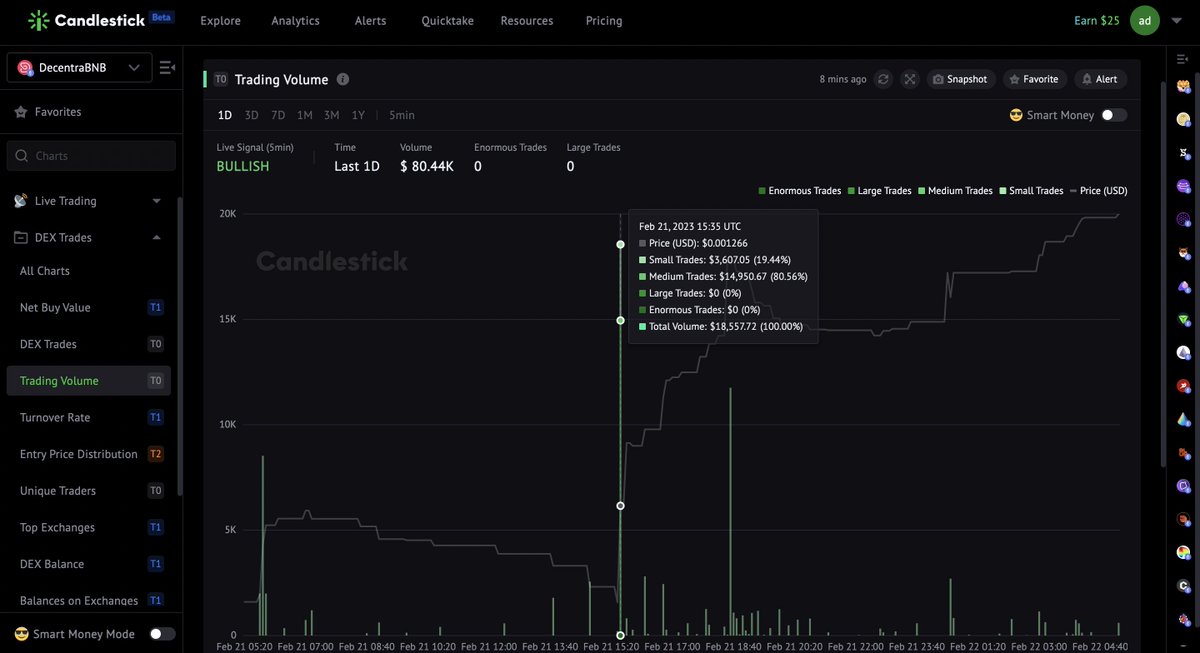Click the Alert button on chart
This screenshot has height=653, width=1200.
tap(1100, 79)
